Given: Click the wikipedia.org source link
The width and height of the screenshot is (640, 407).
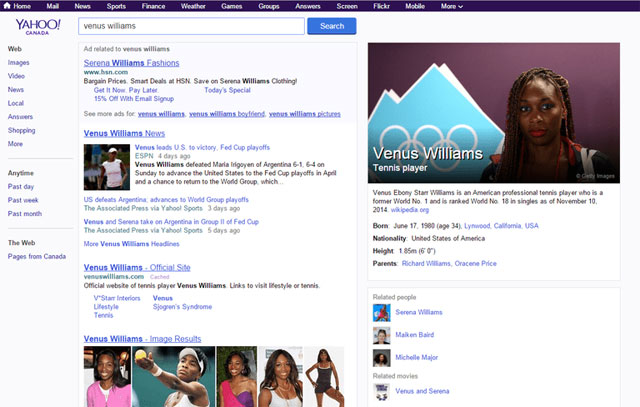Looking at the screenshot, I should click(x=410, y=210).
